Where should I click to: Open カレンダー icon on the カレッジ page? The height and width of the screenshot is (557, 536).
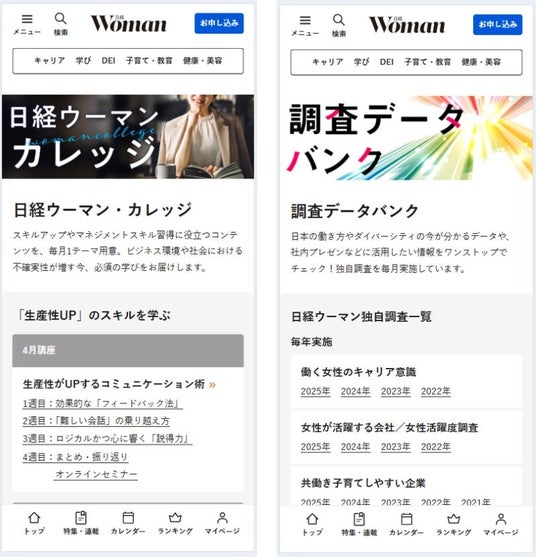(x=128, y=523)
